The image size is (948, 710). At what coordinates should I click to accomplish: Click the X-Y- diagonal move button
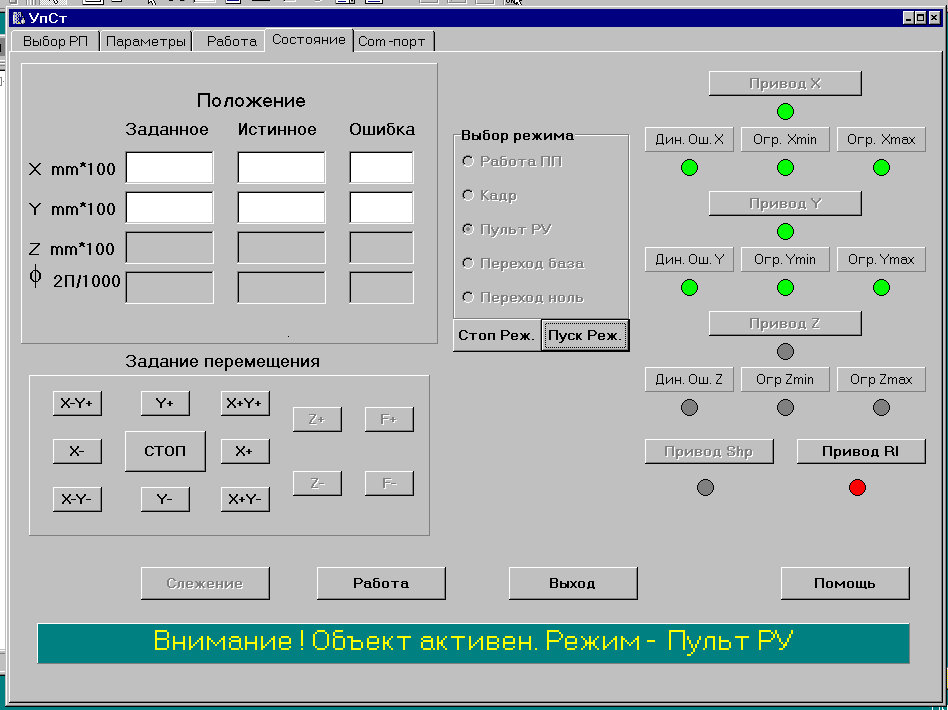(x=77, y=499)
